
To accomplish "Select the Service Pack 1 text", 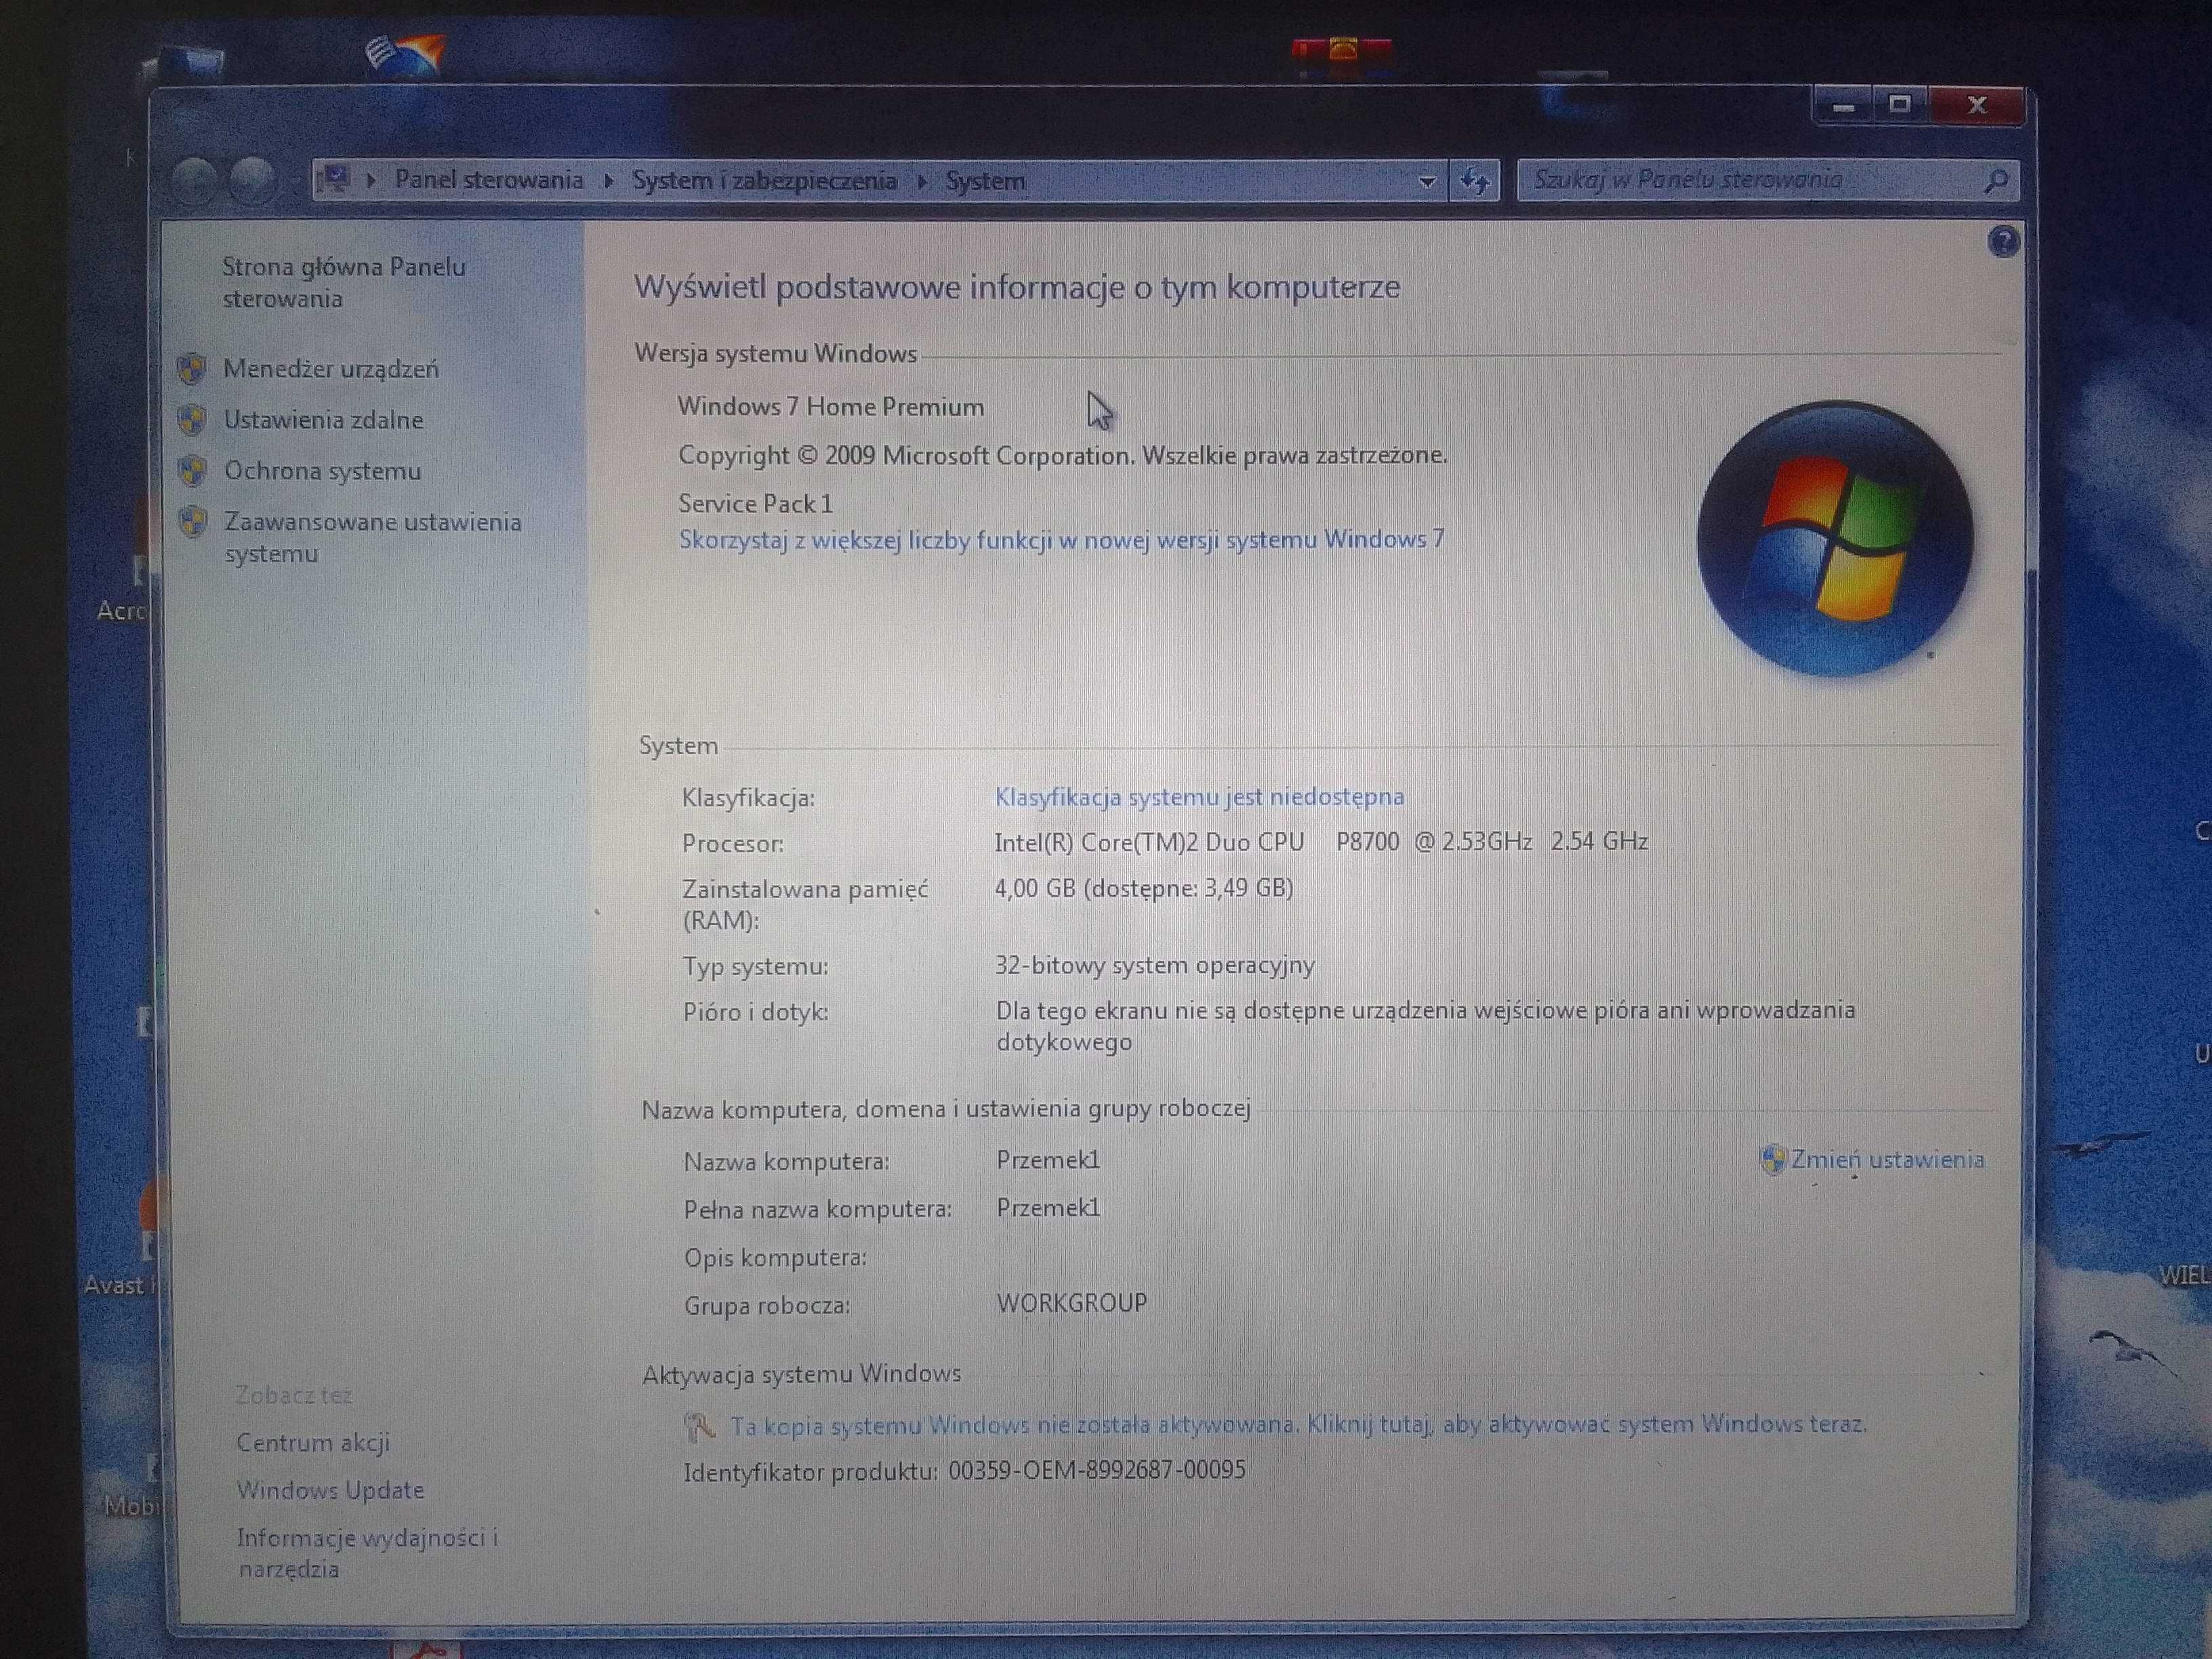I will point(755,503).
